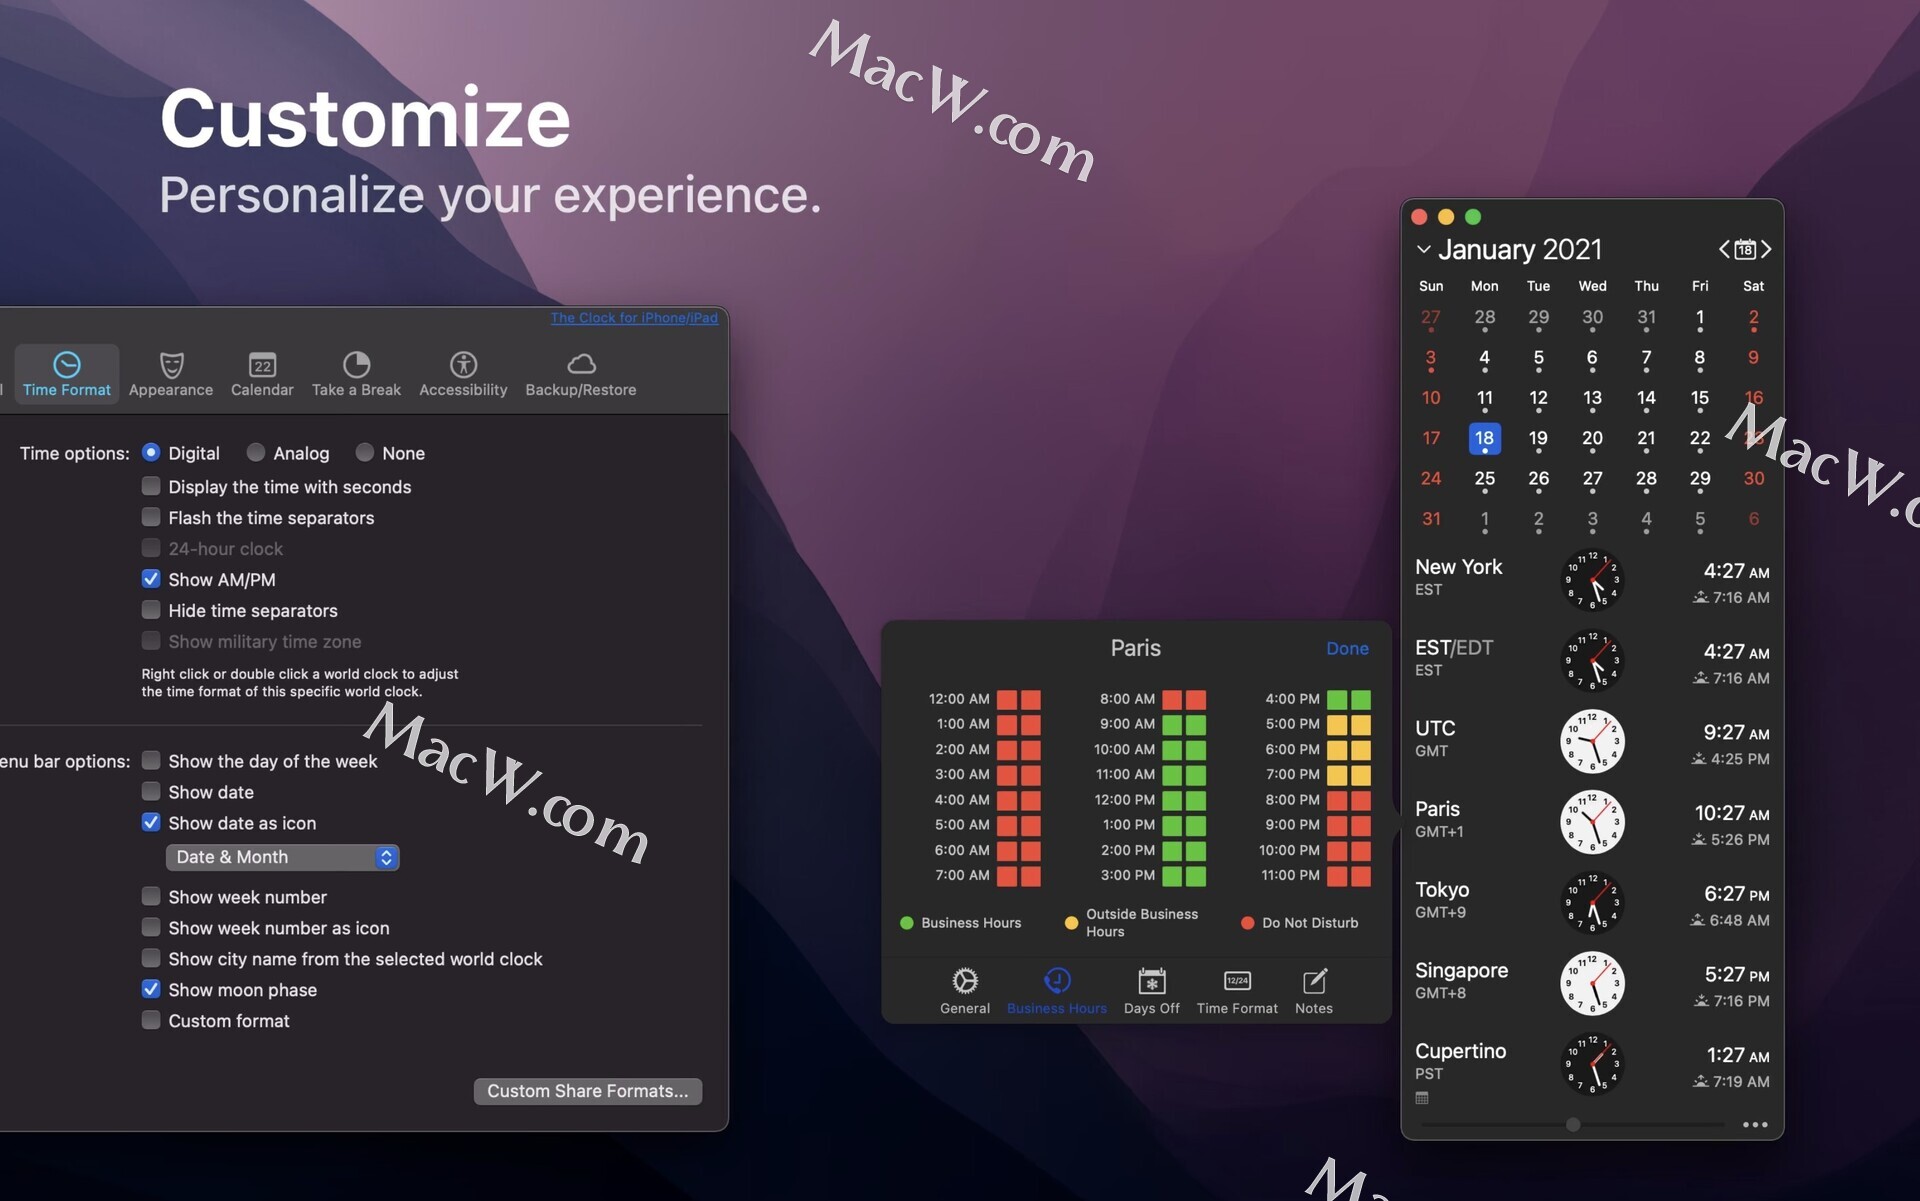Open the Date & Month dropdown
The image size is (1920, 1201).
[x=283, y=857]
